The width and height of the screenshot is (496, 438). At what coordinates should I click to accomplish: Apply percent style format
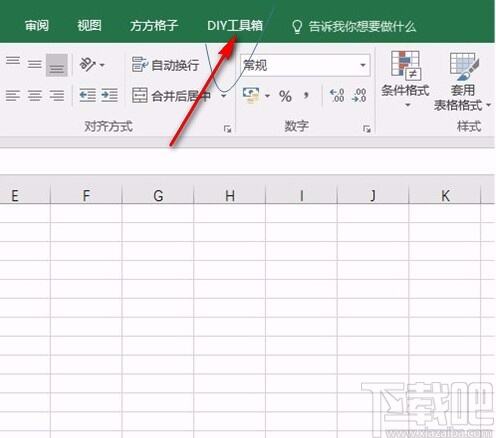point(285,96)
